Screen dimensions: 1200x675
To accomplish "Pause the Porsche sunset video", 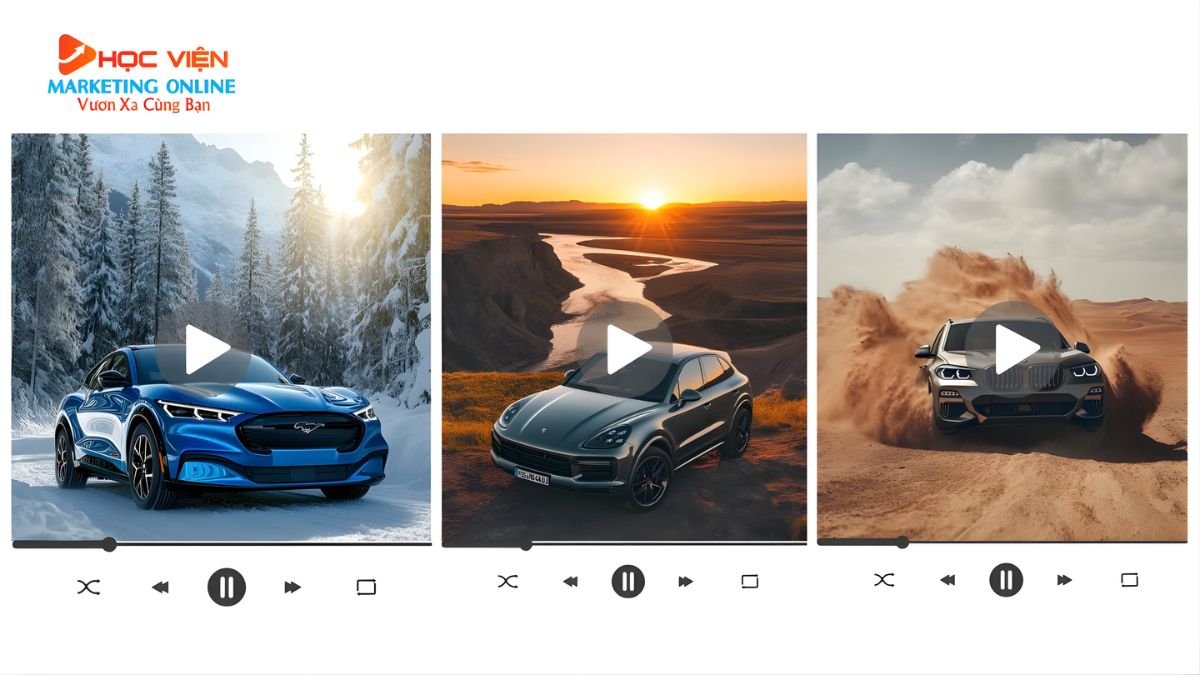I will (x=628, y=581).
